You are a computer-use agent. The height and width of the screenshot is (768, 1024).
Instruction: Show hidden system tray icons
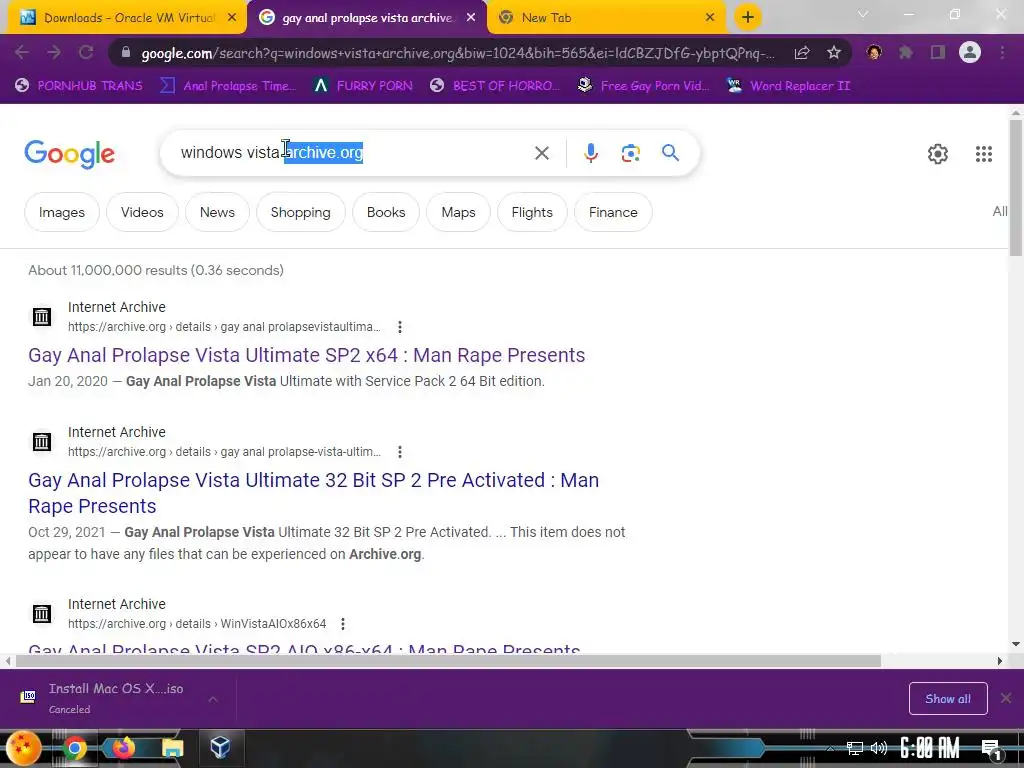tap(830, 748)
